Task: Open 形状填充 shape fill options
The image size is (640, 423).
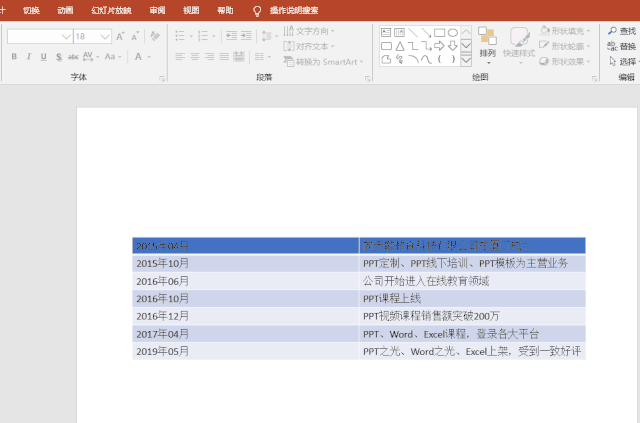Action: click(x=565, y=31)
